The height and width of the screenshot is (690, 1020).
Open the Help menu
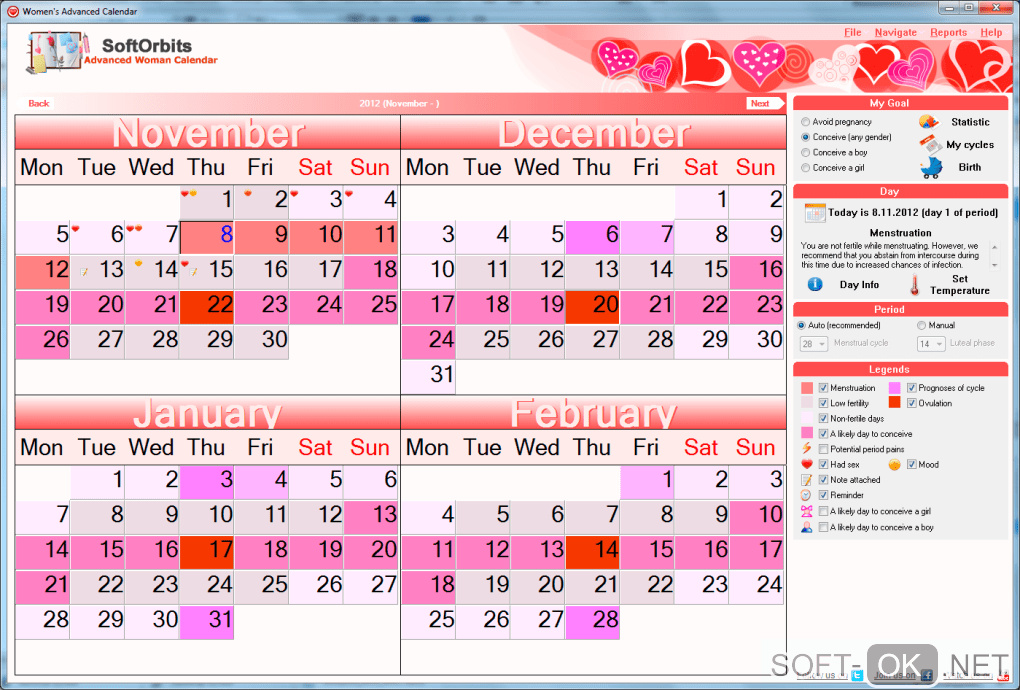click(991, 33)
